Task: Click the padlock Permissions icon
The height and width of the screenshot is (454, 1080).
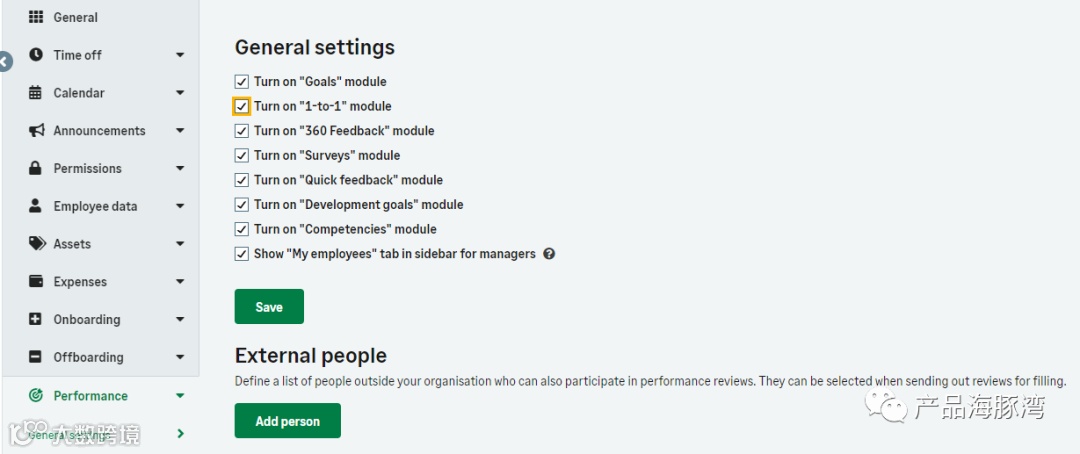Action: [x=36, y=168]
